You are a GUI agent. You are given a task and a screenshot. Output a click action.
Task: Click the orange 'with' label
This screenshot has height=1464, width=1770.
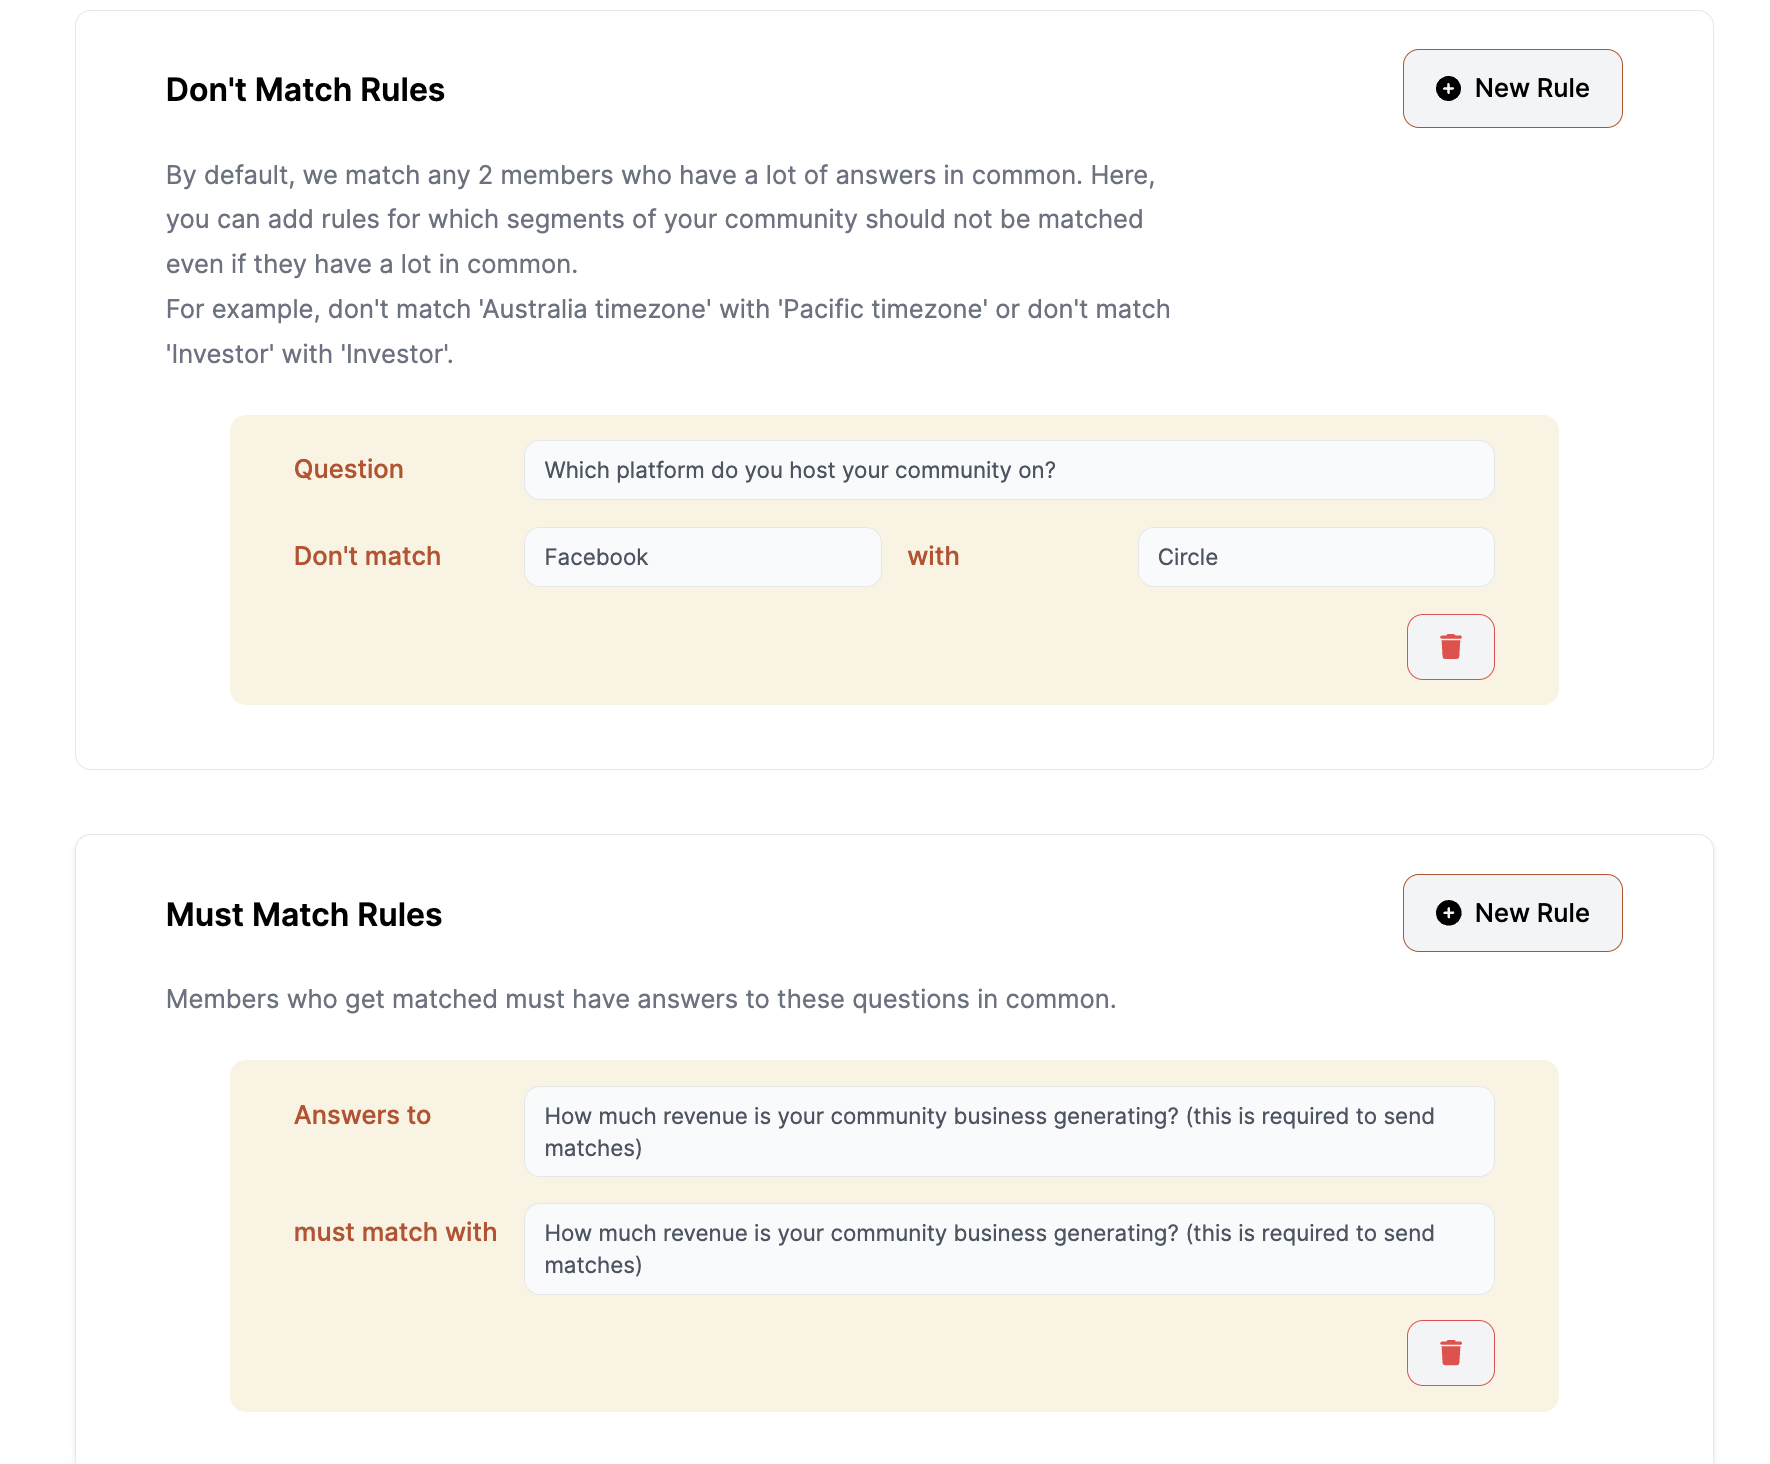[x=933, y=556]
